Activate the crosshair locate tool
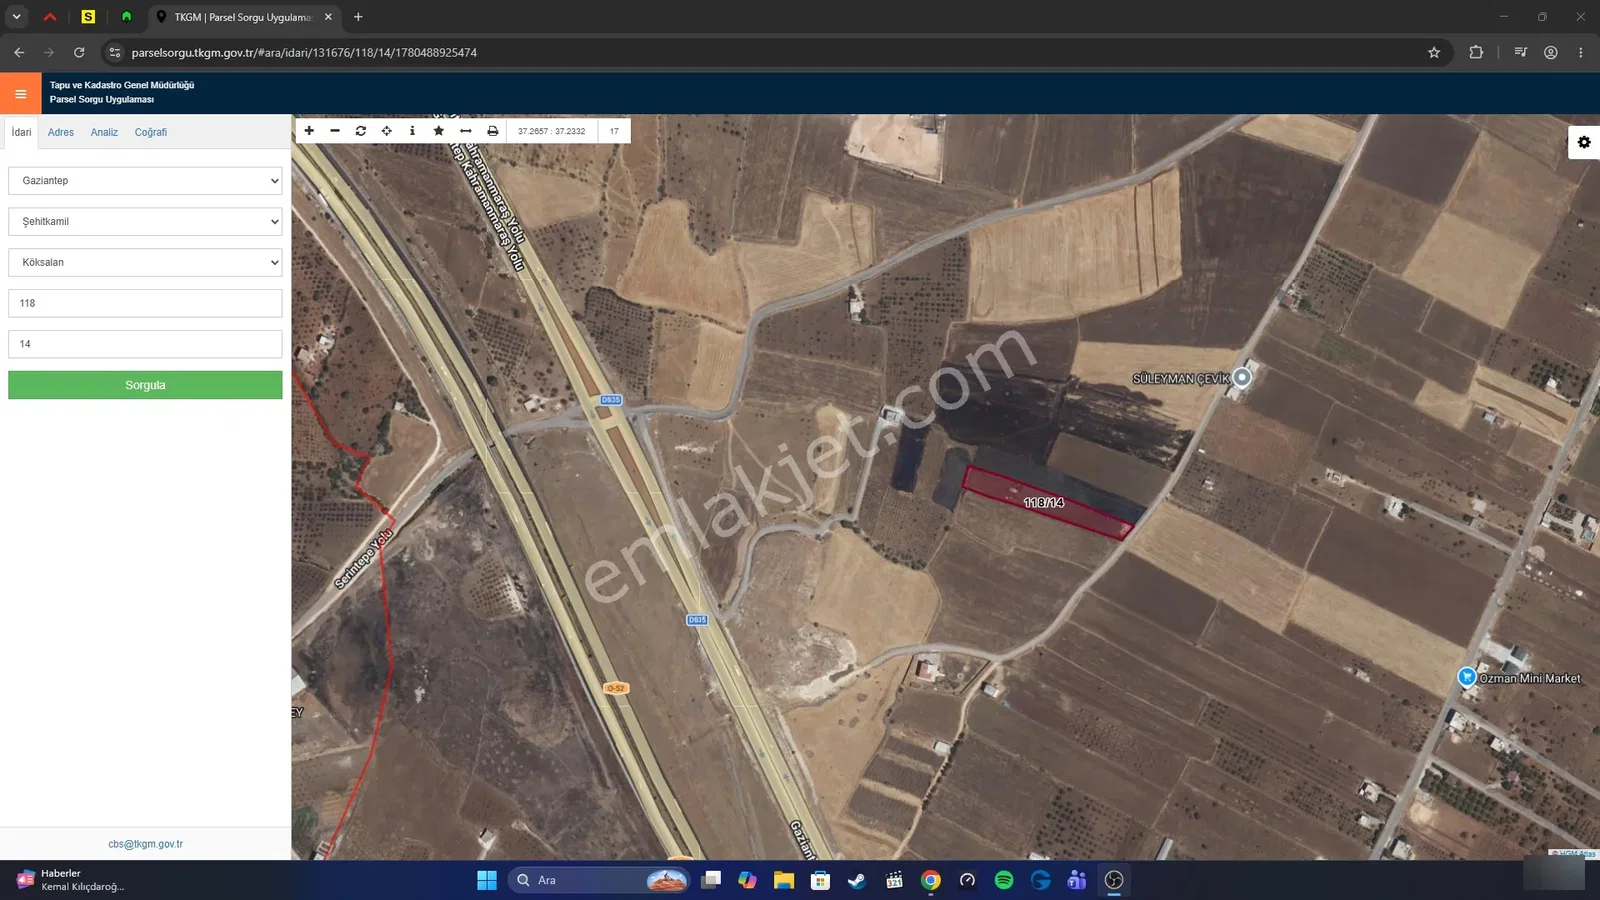 pos(387,131)
